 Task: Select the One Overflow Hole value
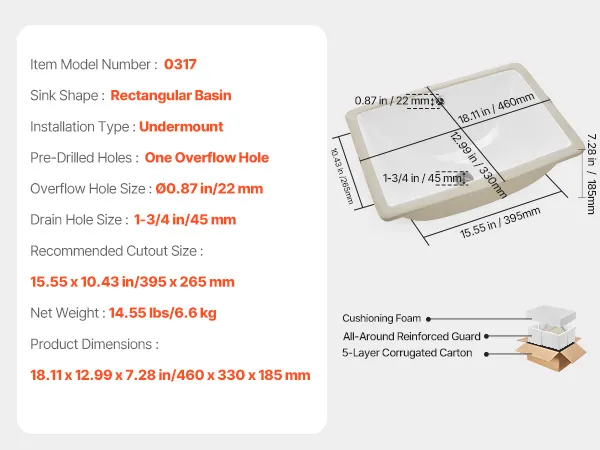206,158
